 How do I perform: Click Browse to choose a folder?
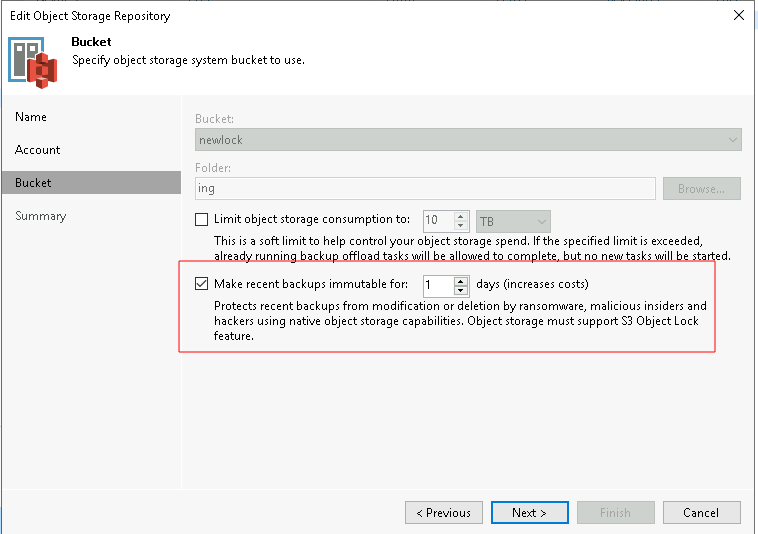[x=700, y=188]
